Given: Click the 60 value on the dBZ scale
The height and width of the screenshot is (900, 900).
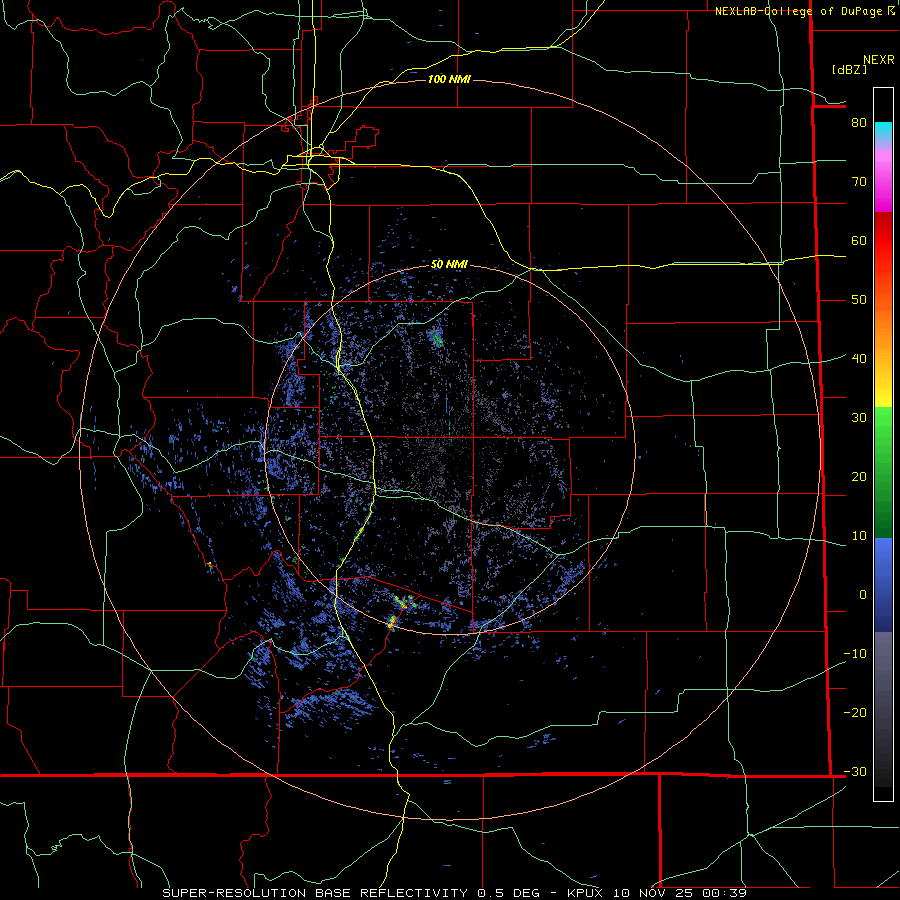Looking at the screenshot, I should coord(859,240).
